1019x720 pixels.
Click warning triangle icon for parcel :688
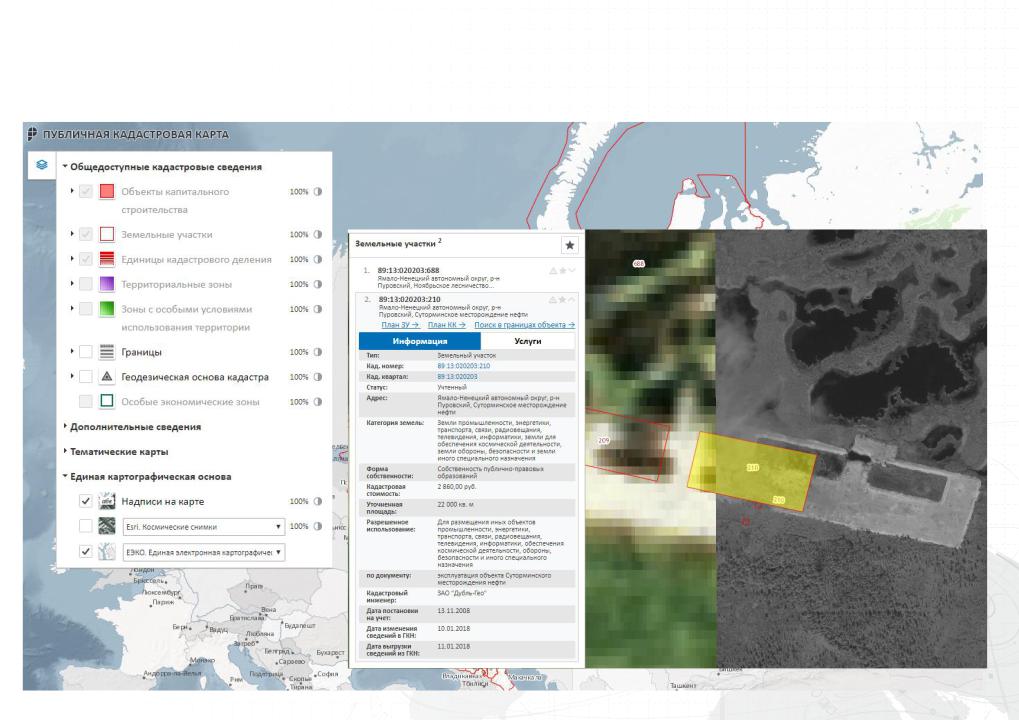553,270
